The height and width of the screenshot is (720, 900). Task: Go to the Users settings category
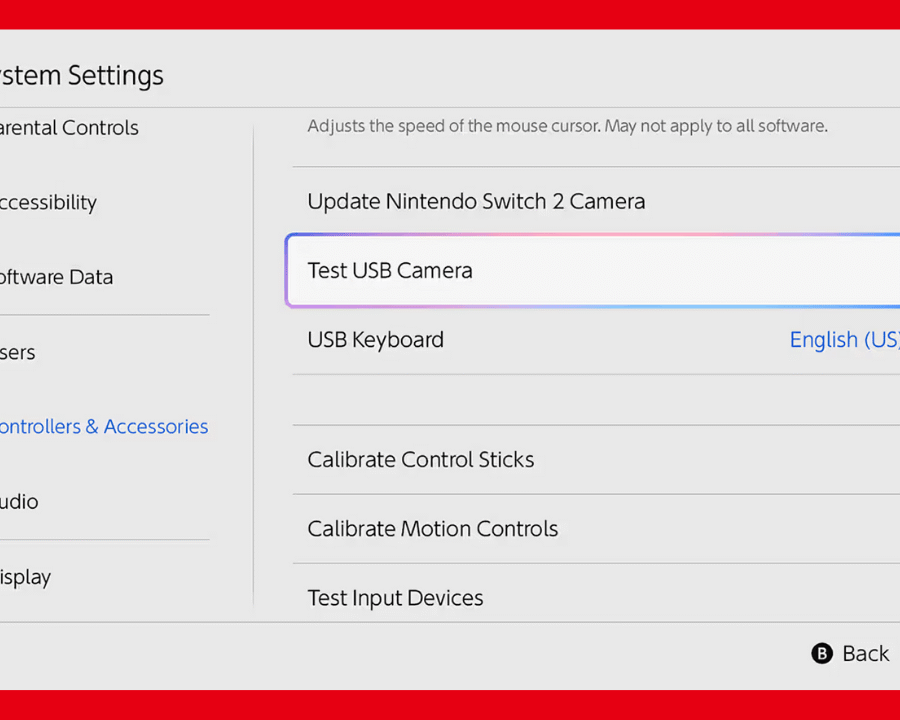pyautogui.click(x=17, y=353)
